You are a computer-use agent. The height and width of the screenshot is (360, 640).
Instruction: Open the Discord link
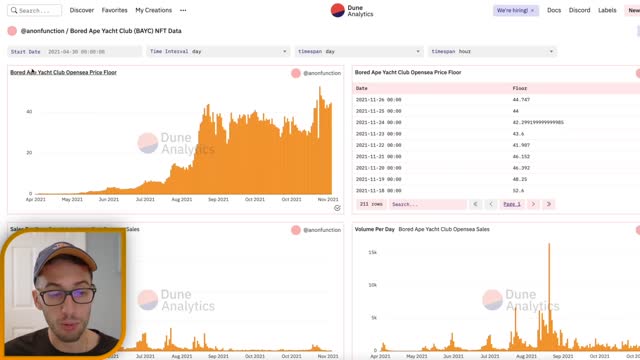point(580,10)
